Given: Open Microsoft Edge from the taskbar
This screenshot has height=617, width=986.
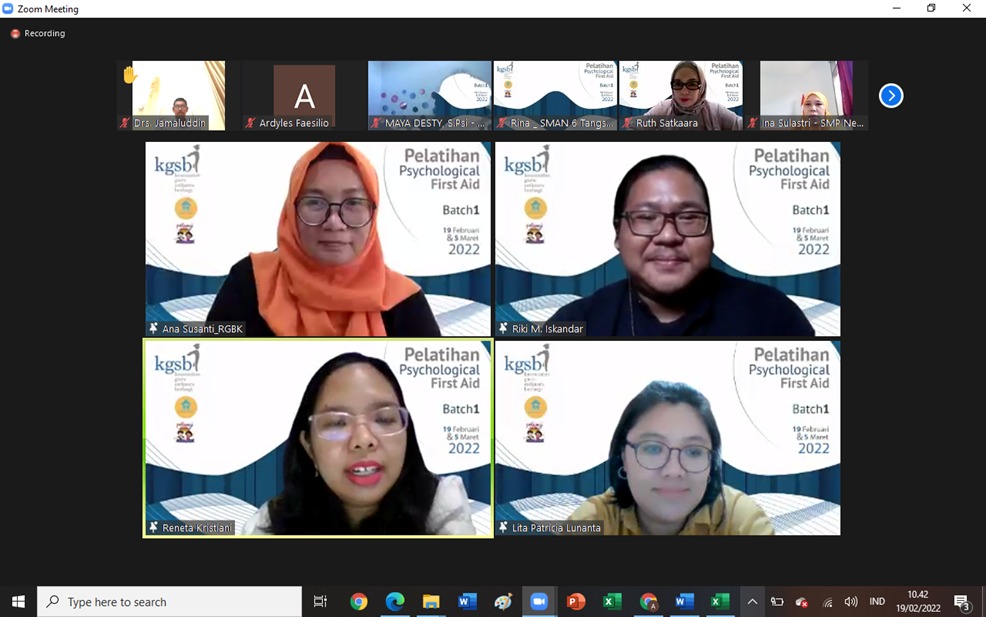Looking at the screenshot, I should [395, 601].
